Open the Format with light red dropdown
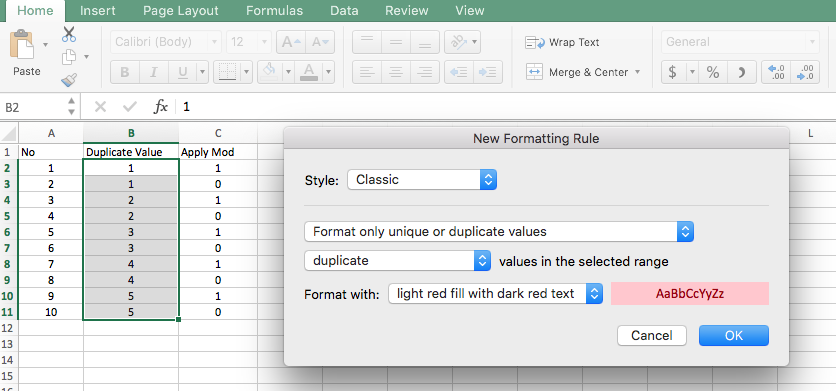This screenshot has width=836, height=391. (495, 293)
